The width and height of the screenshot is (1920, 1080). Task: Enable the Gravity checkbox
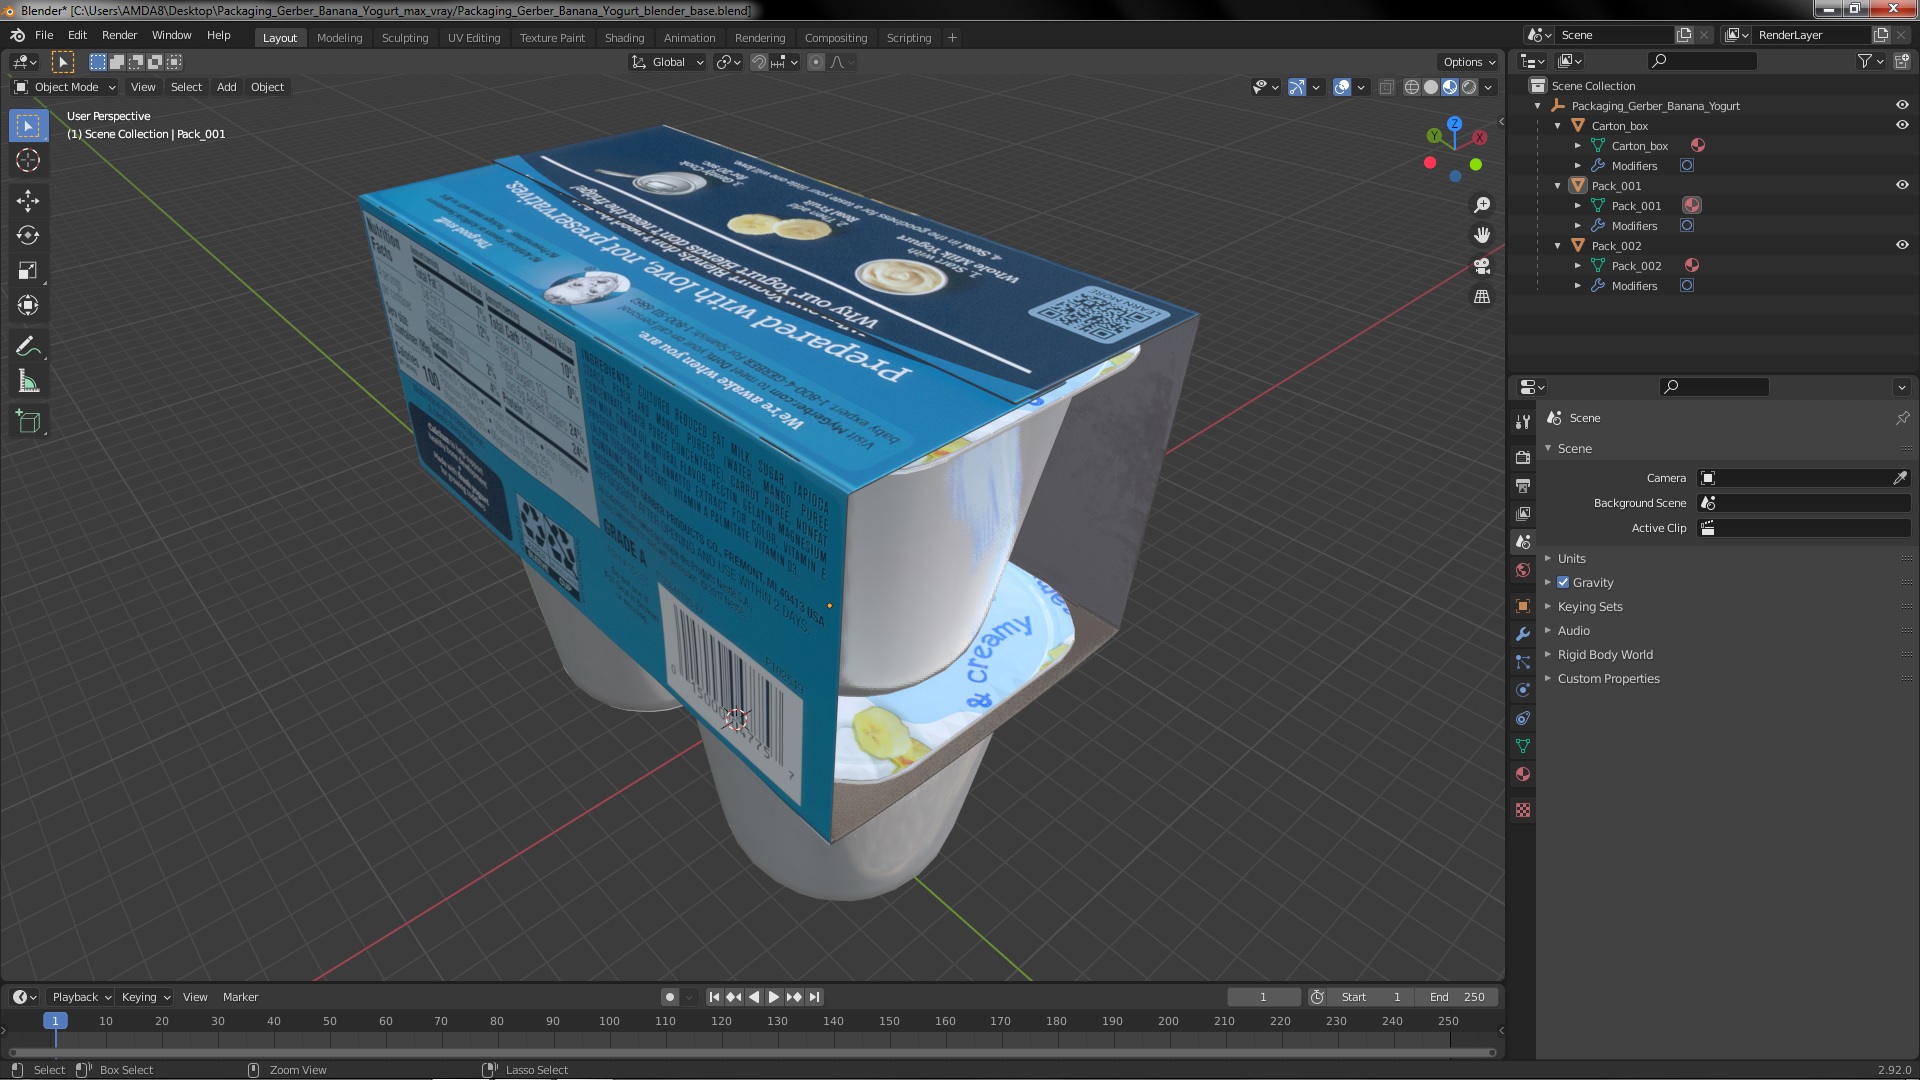click(x=1563, y=583)
